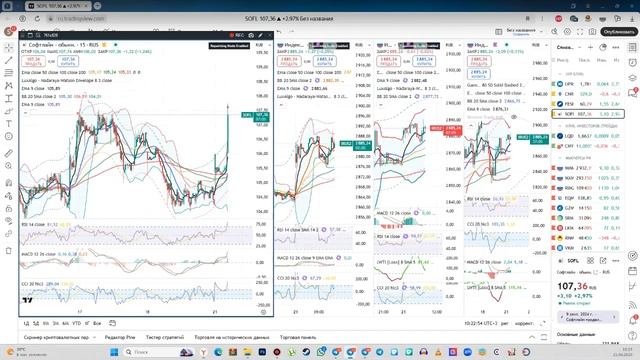The image size is (640, 360).
Task: Toggle magnet mode in the left toolbar
Action: pos(9,183)
